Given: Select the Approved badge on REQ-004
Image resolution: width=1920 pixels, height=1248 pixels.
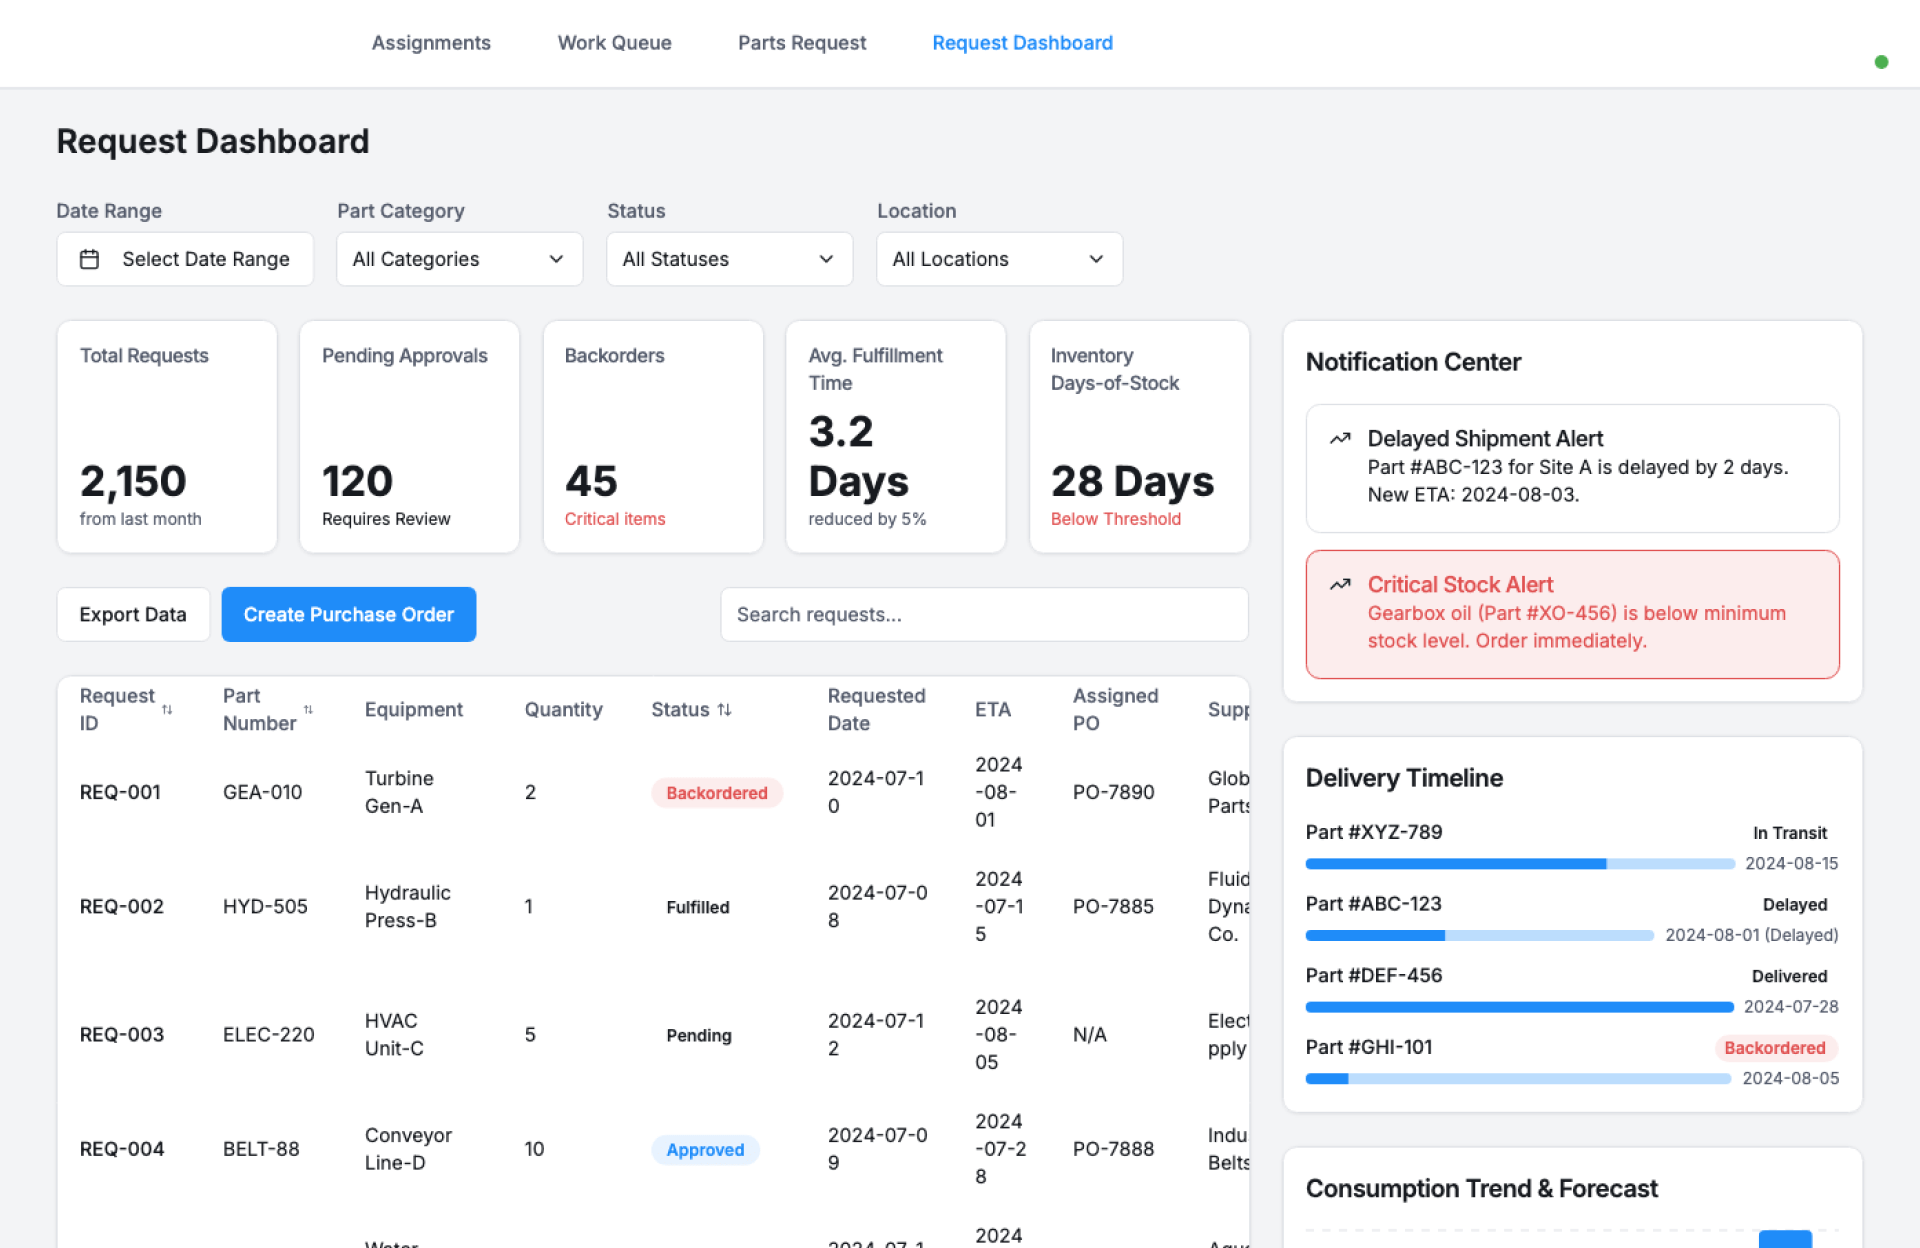Looking at the screenshot, I should [x=705, y=1150].
